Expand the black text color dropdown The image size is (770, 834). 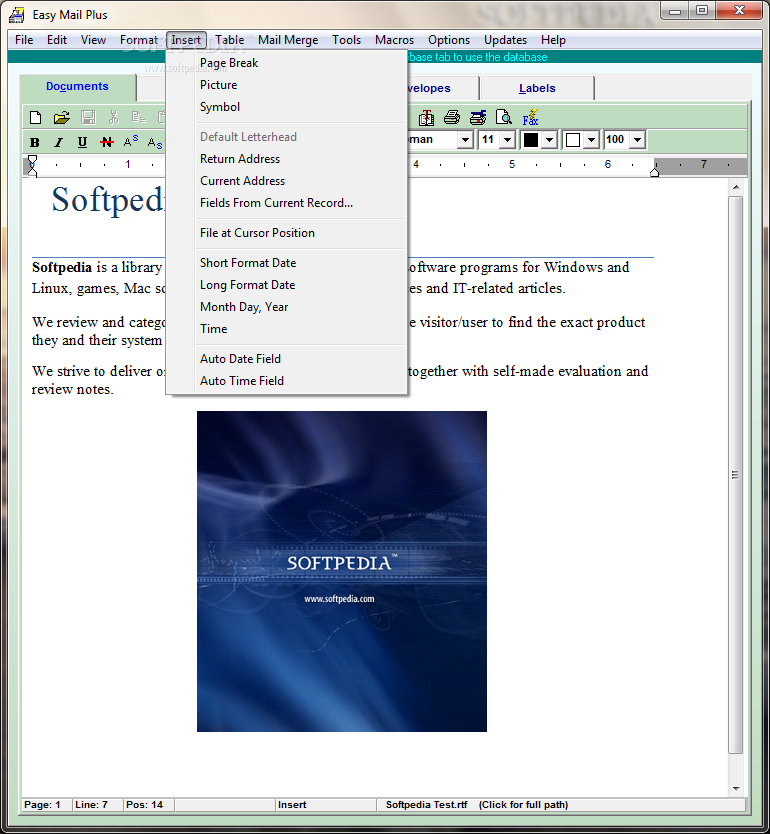click(550, 140)
